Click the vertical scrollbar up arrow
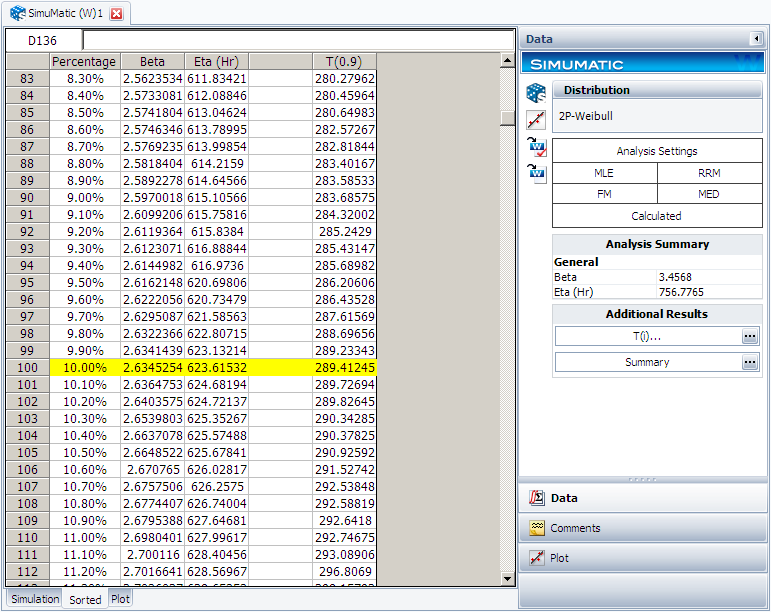This screenshot has width=771, height=612. click(508, 60)
